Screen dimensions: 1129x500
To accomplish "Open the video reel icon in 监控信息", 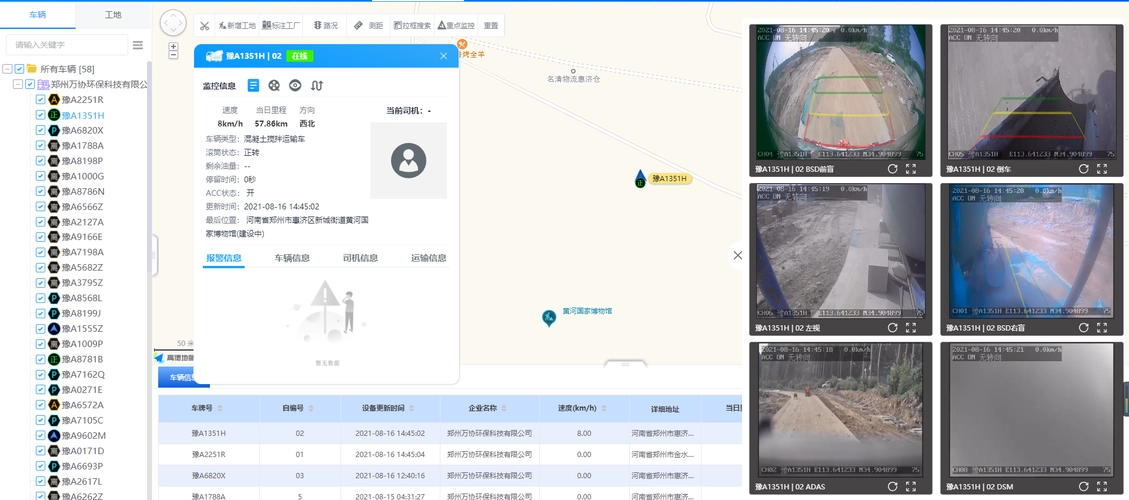I will coord(274,86).
